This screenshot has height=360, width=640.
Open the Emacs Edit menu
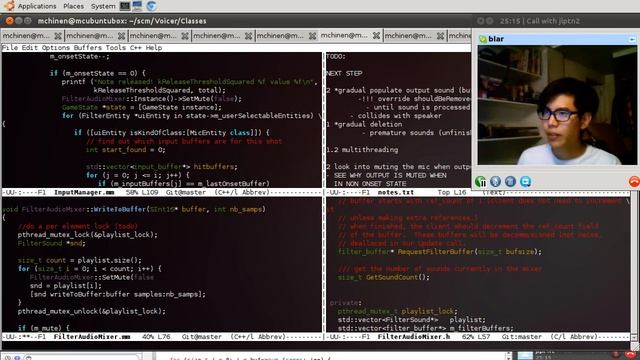click(x=30, y=48)
